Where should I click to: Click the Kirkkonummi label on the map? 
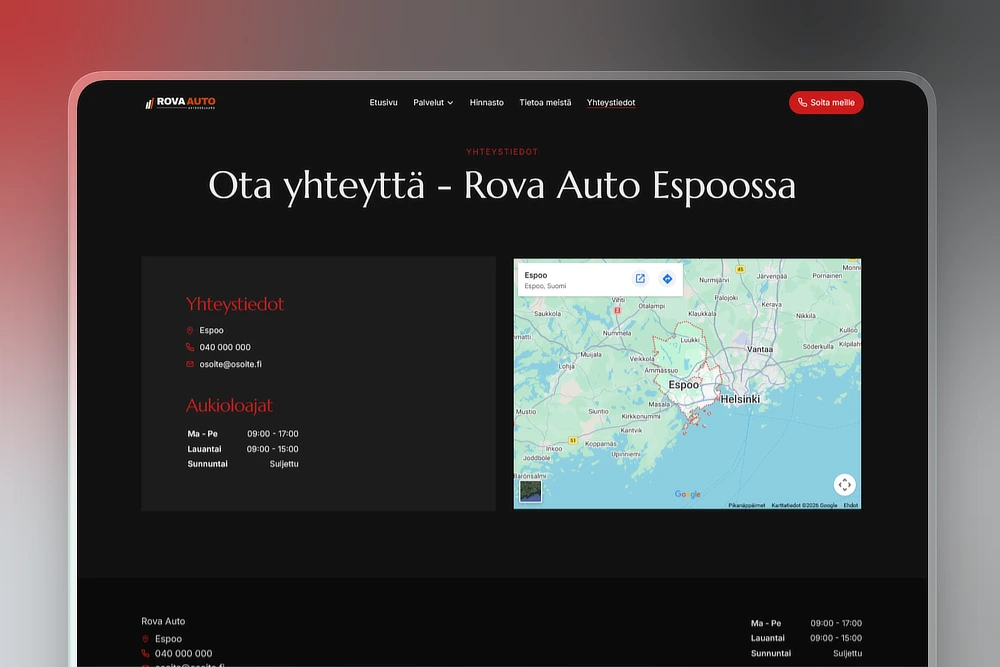coord(641,416)
